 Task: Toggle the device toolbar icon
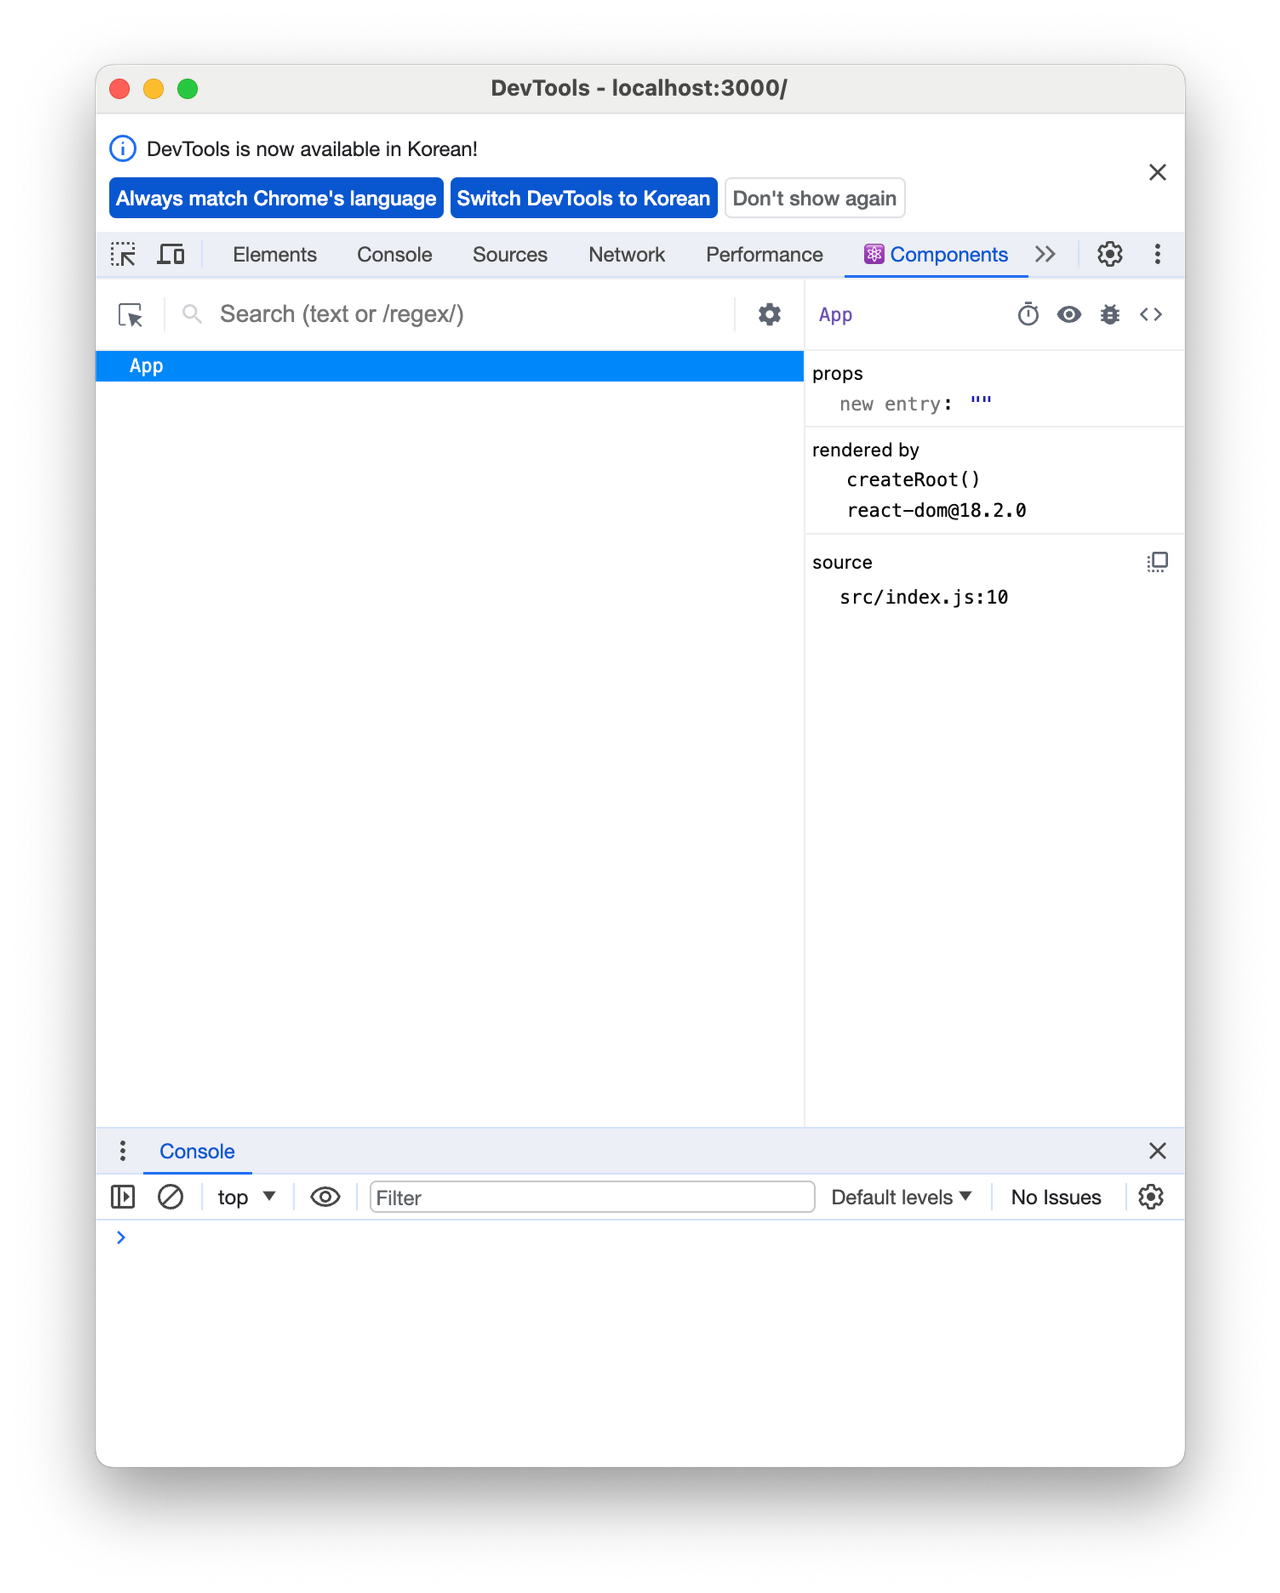(x=171, y=254)
